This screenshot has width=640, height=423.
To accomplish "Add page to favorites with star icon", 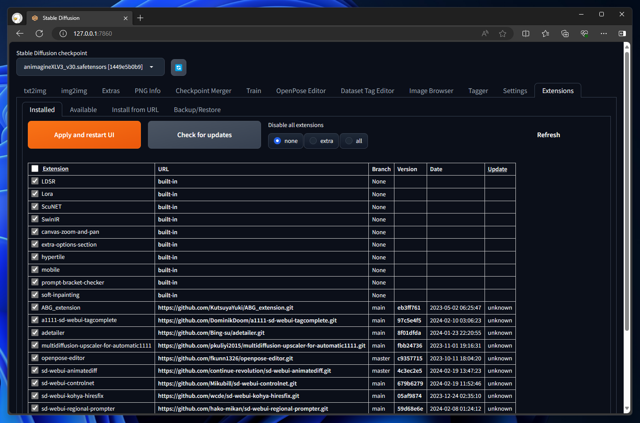I will tap(502, 33).
